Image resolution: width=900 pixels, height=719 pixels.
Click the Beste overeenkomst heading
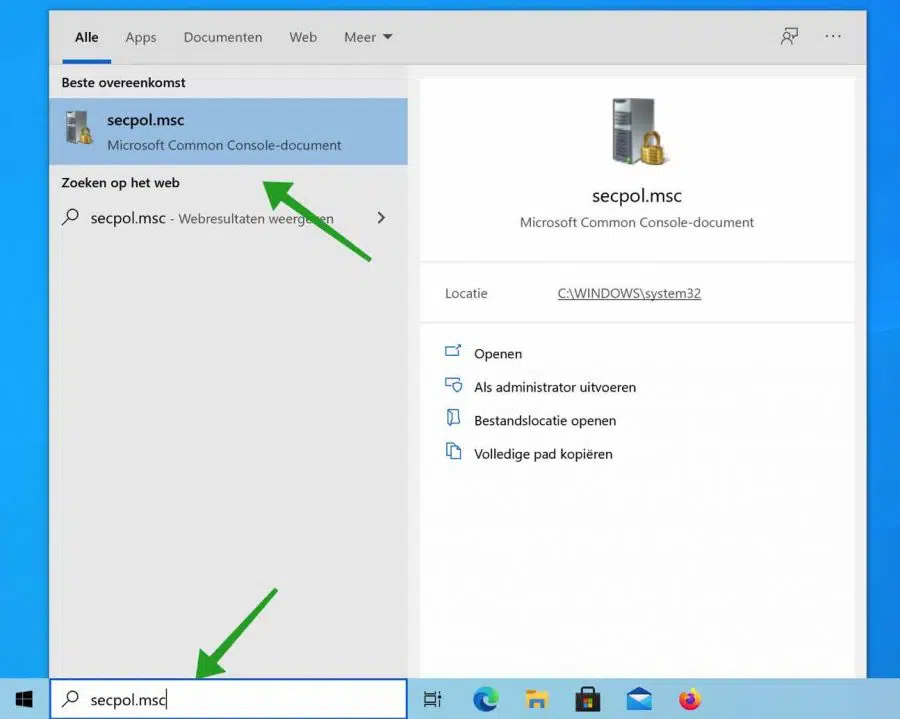pyautogui.click(x=123, y=83)
